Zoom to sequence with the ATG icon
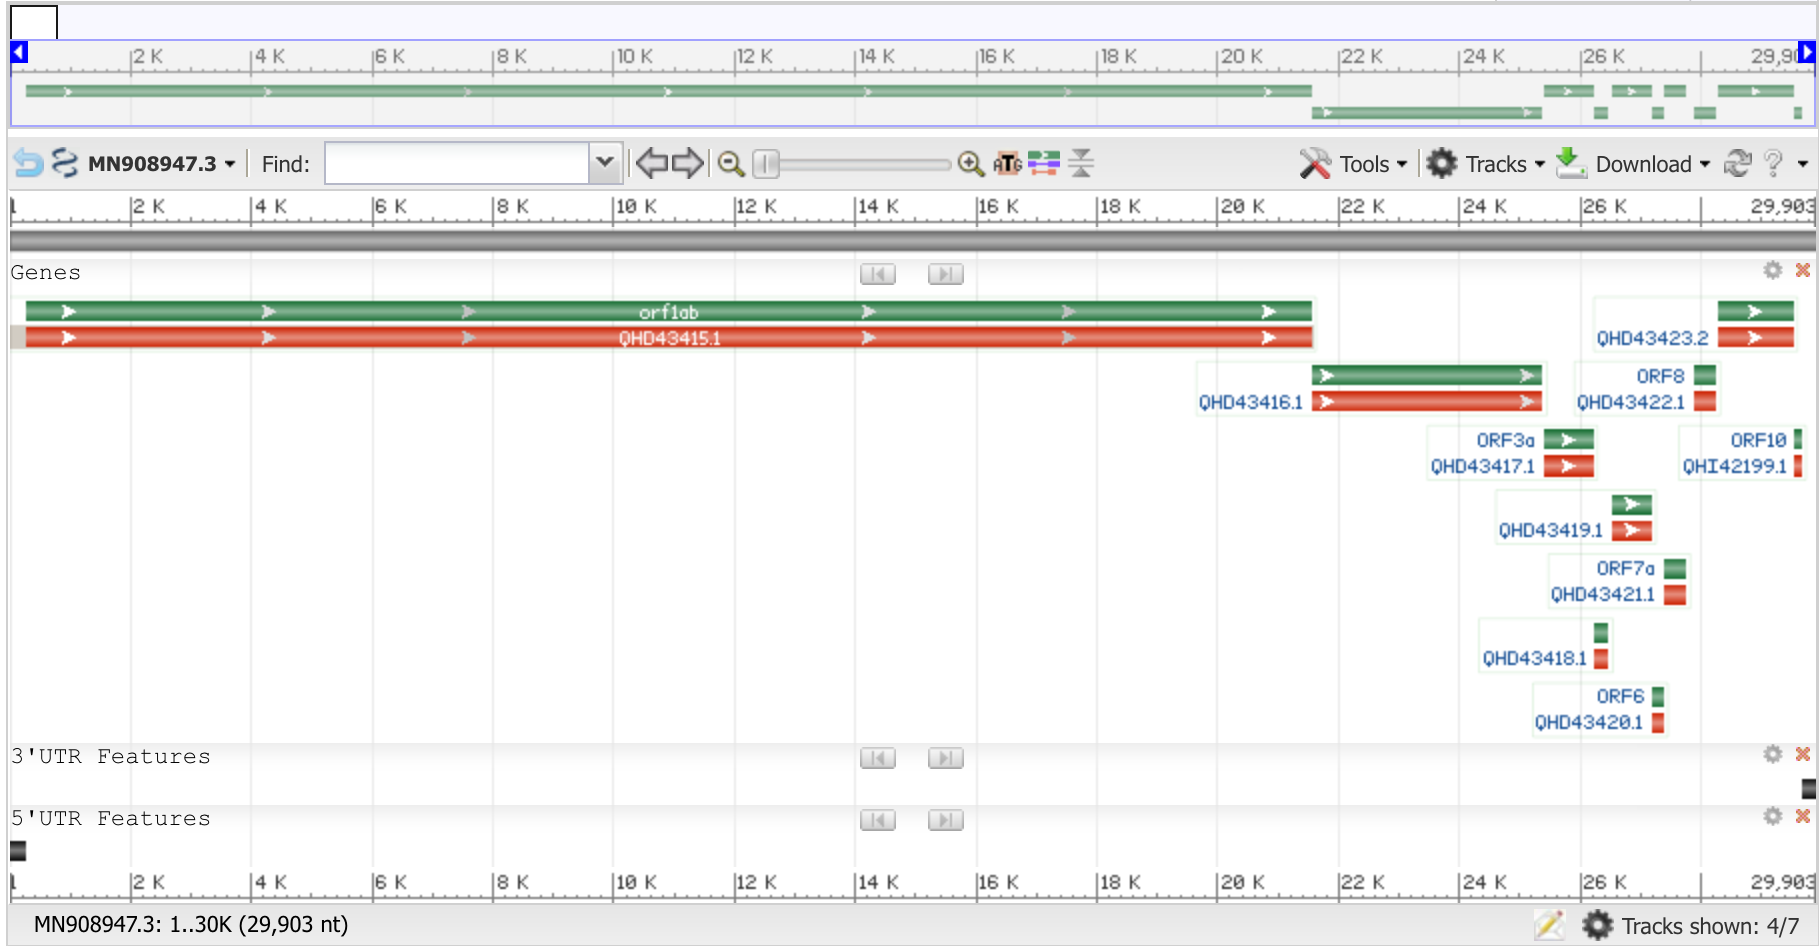The height and width of the screenshot is (946, 1820). tap(1007, 163)
